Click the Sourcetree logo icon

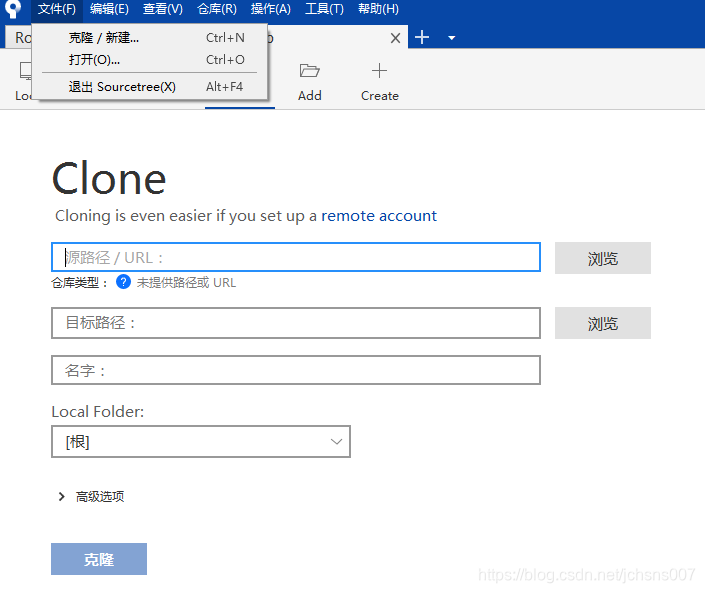(x=13, y=9)
